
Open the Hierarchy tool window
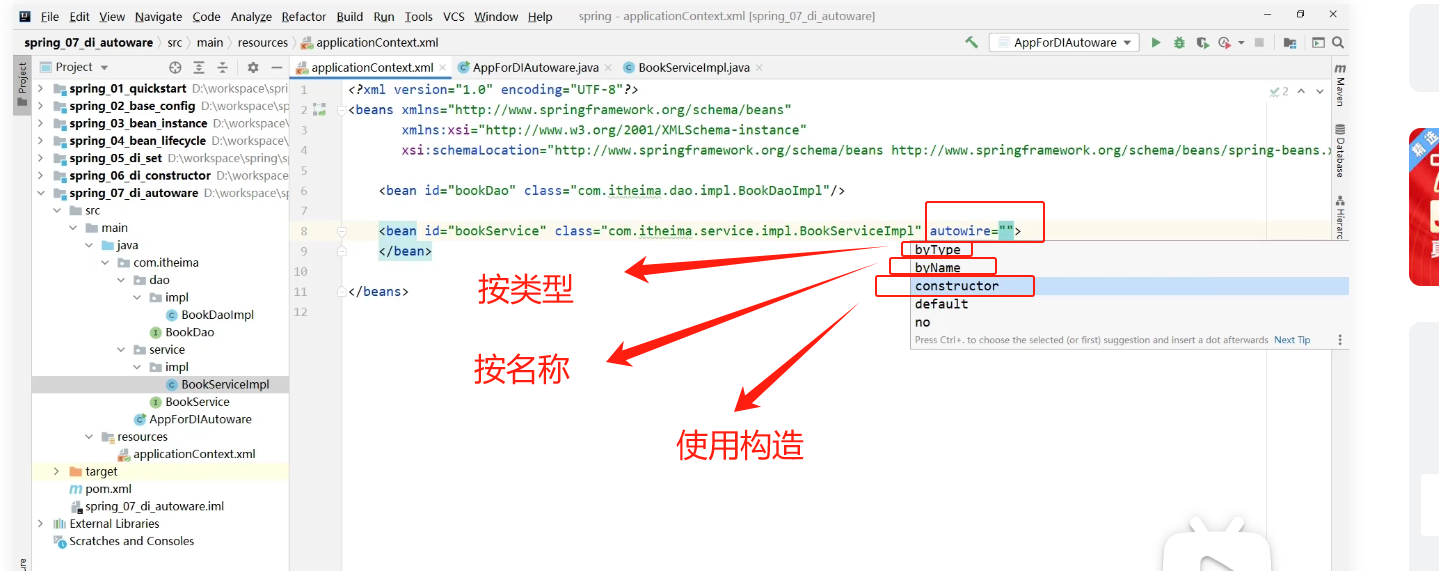[1340, 217]
